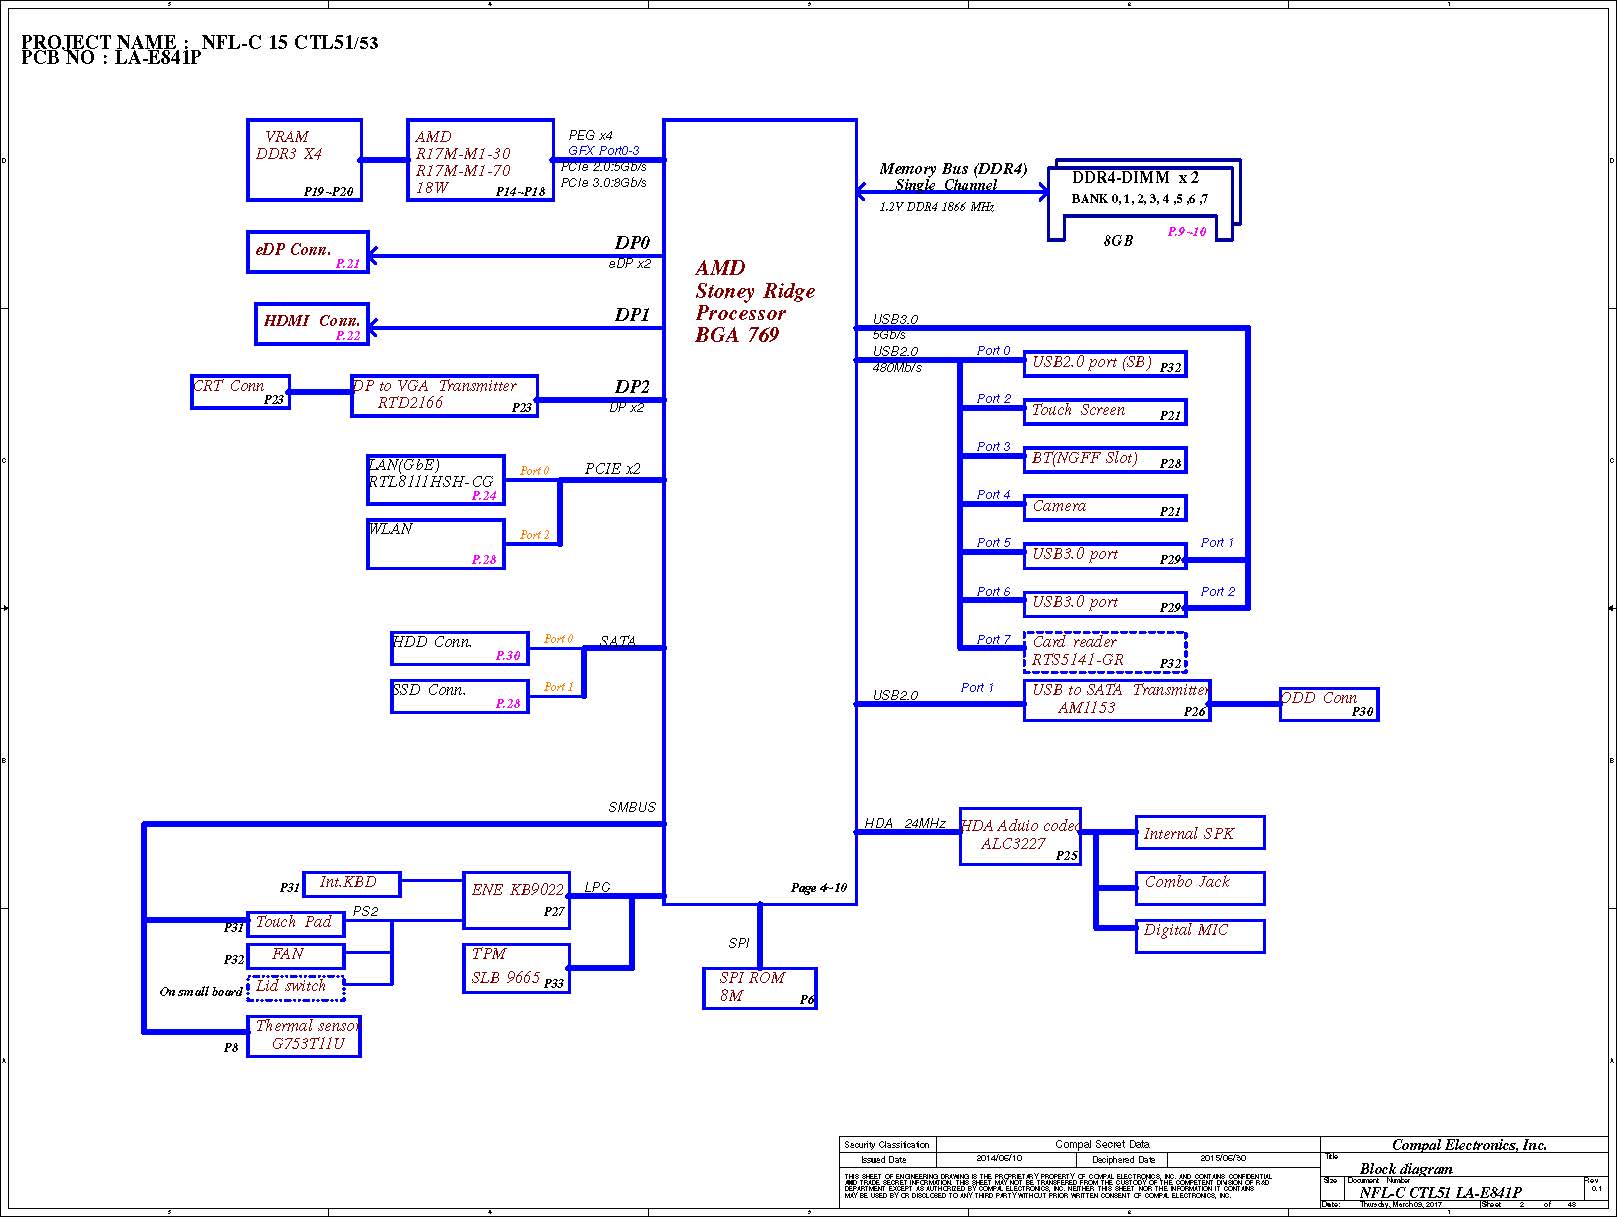Click the FAN block
Screen dimensions: 1617x1217
(x=295, y=956)
